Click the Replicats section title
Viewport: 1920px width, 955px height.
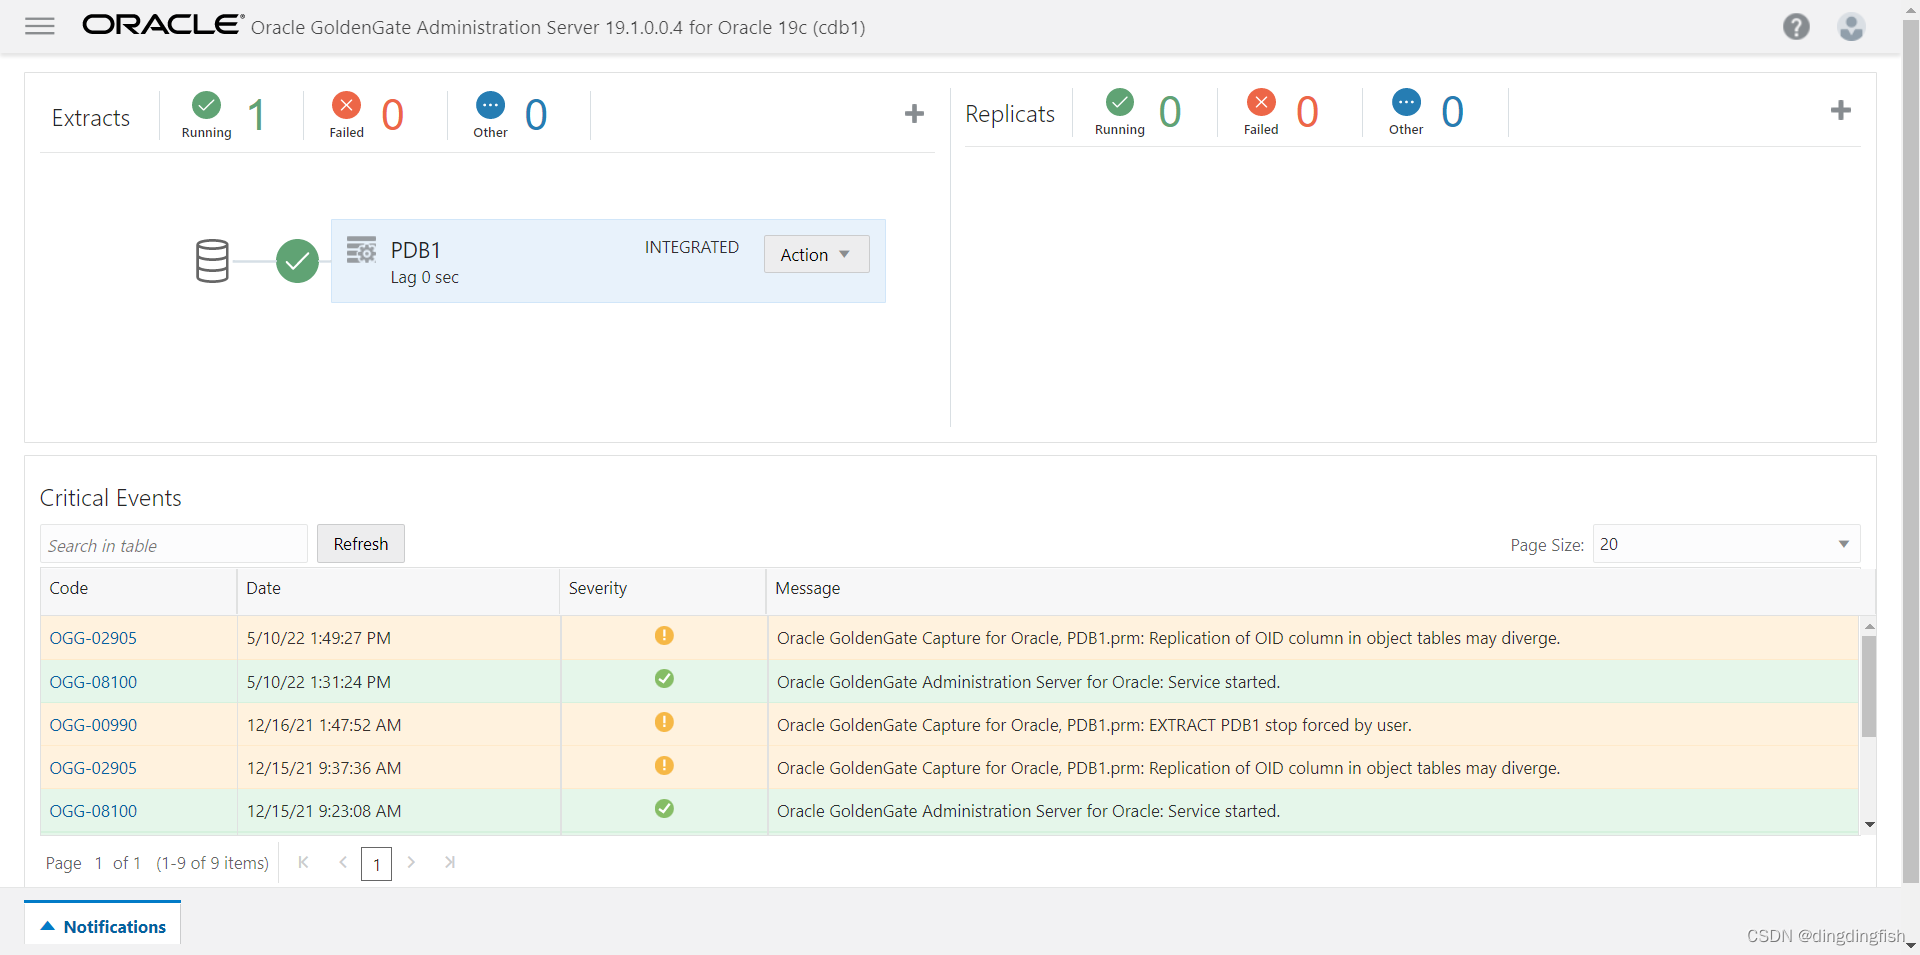point(1010,114)
